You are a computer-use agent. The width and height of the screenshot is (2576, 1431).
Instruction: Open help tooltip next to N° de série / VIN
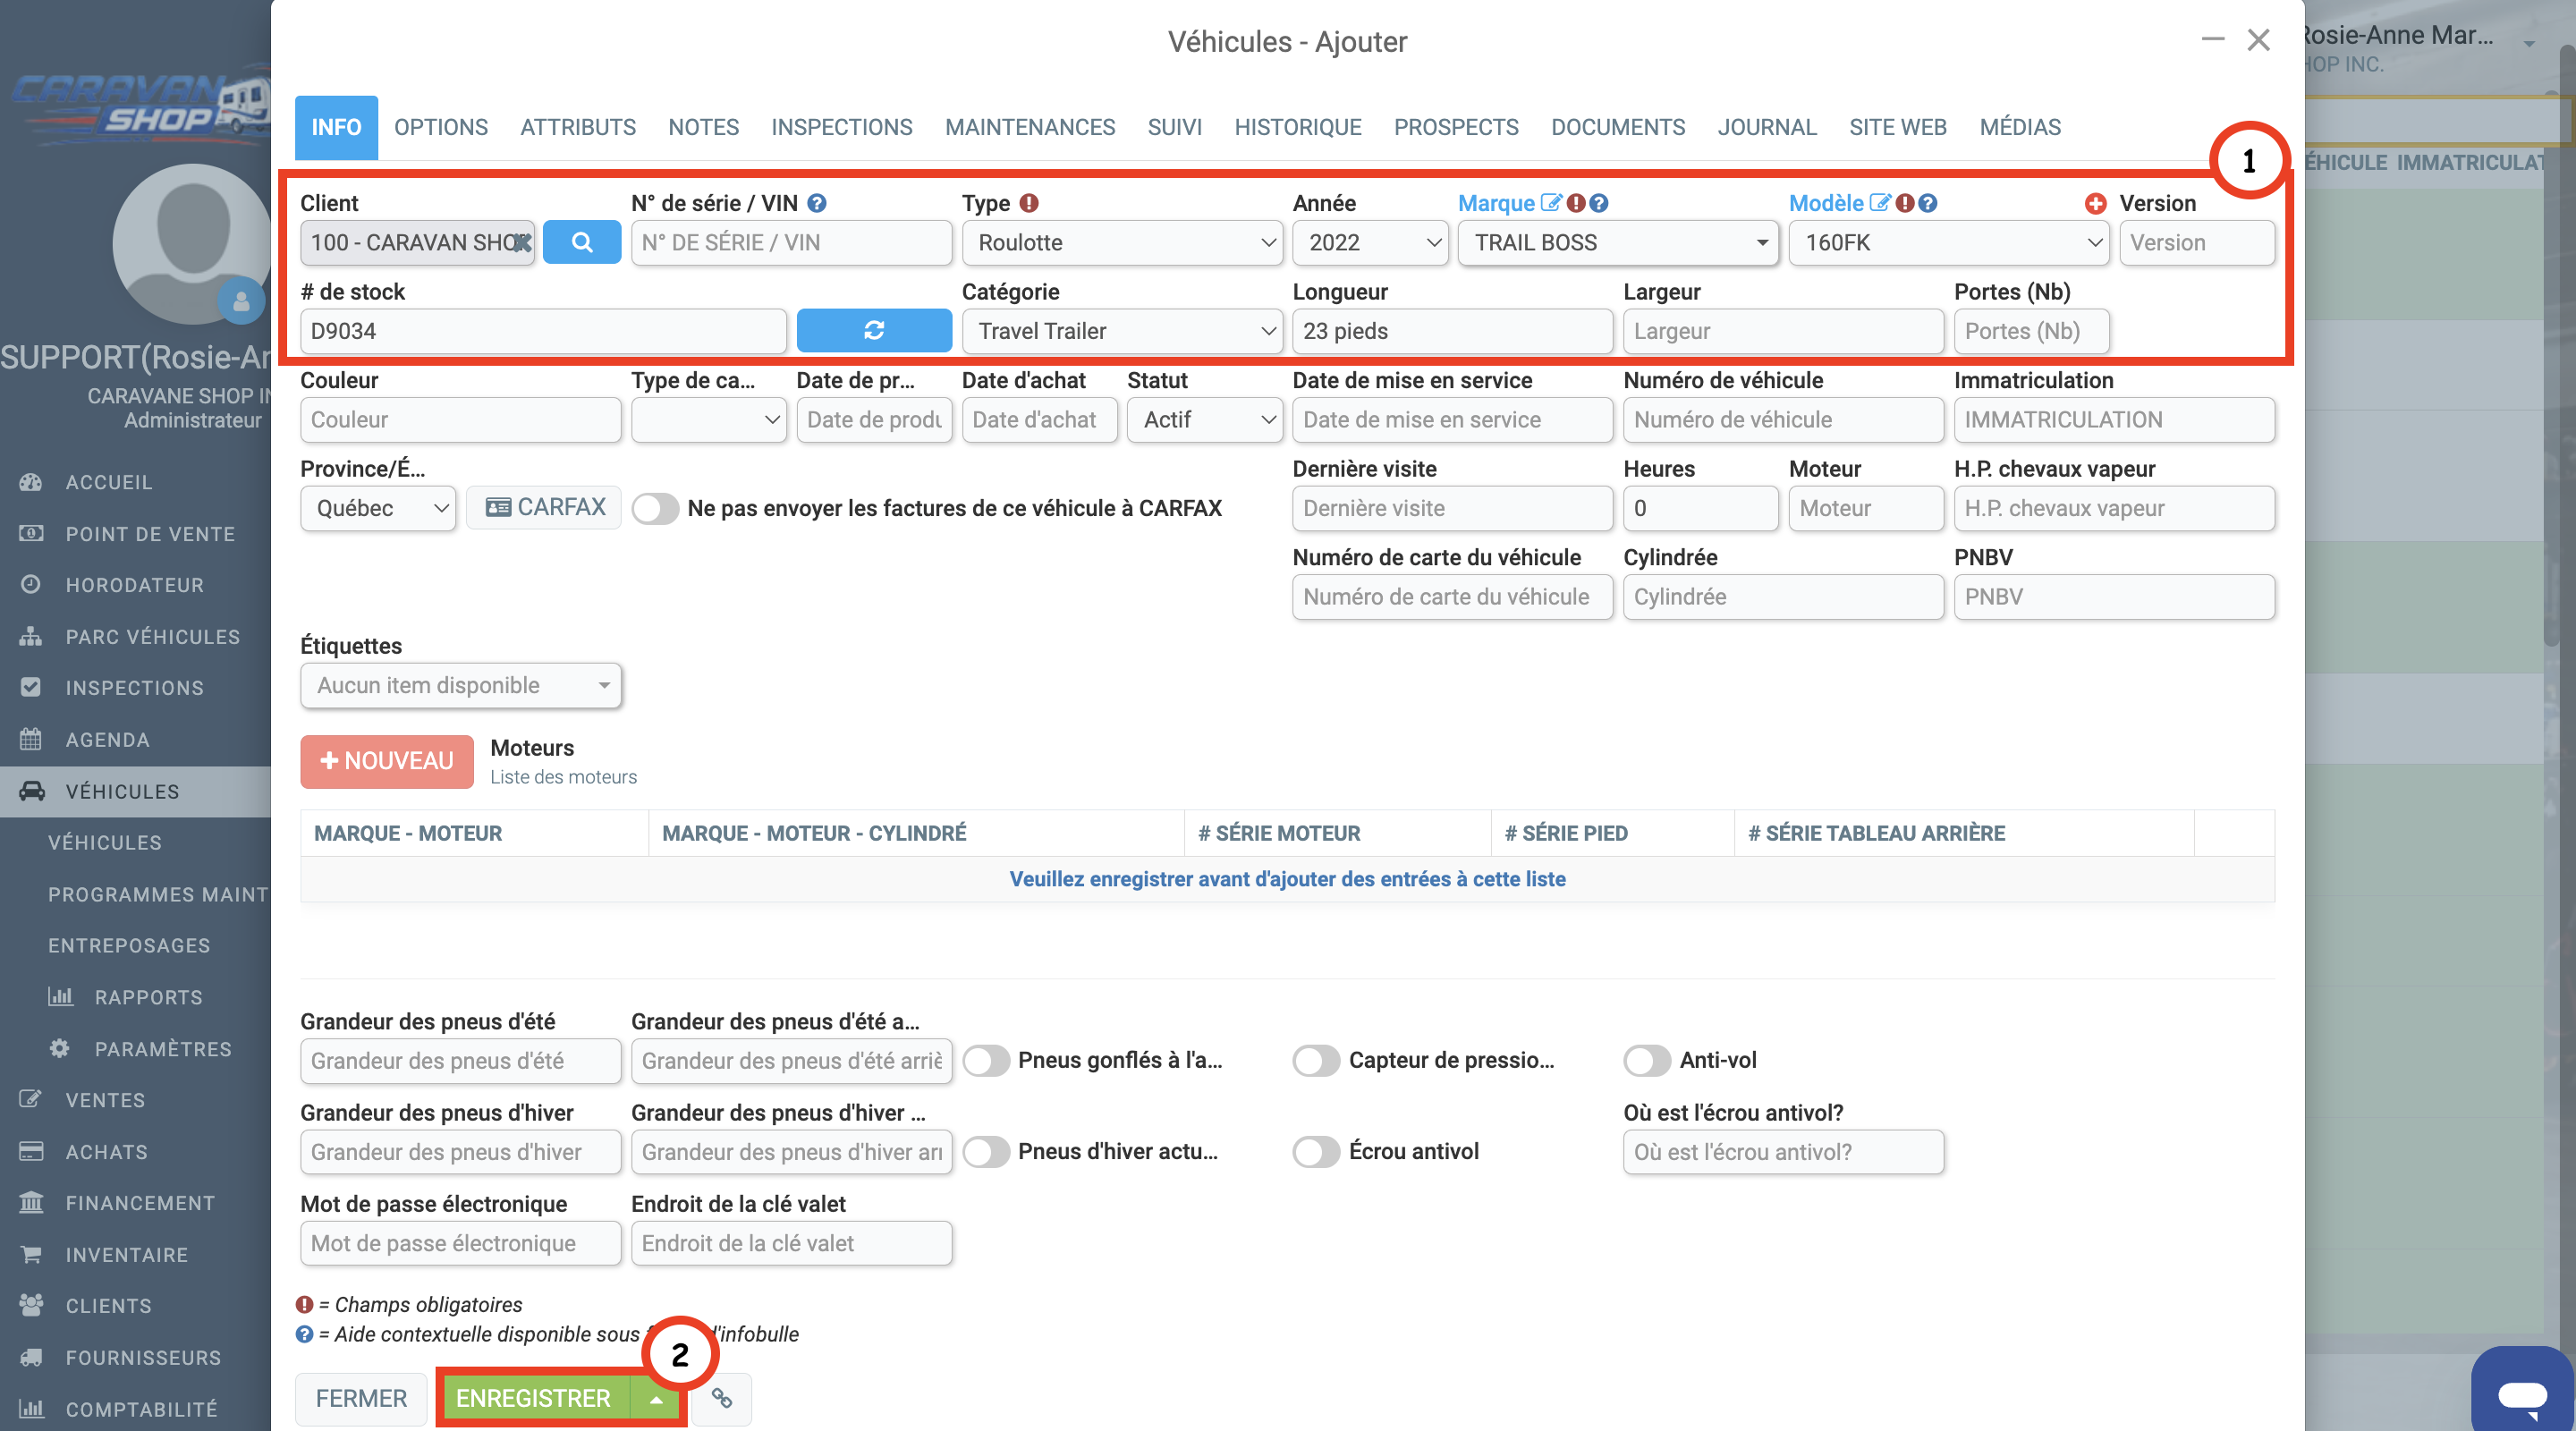pos(817,203)
